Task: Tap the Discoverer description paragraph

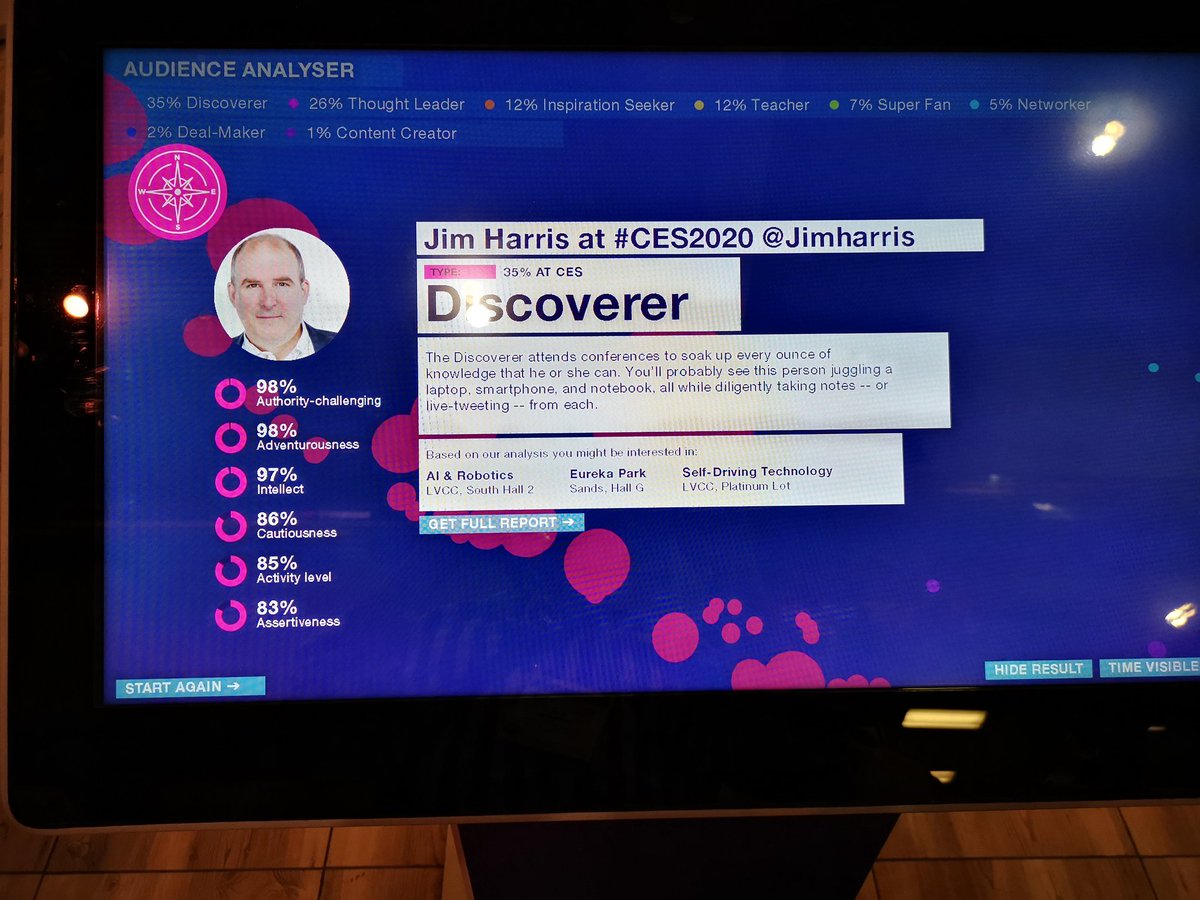Action: (x=657, y=380)
